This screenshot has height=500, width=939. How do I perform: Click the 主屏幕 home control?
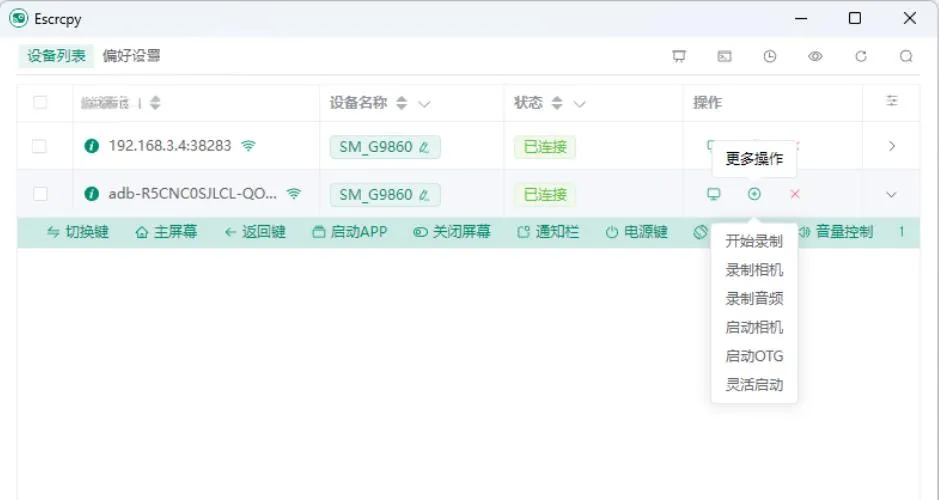(166, 232)
